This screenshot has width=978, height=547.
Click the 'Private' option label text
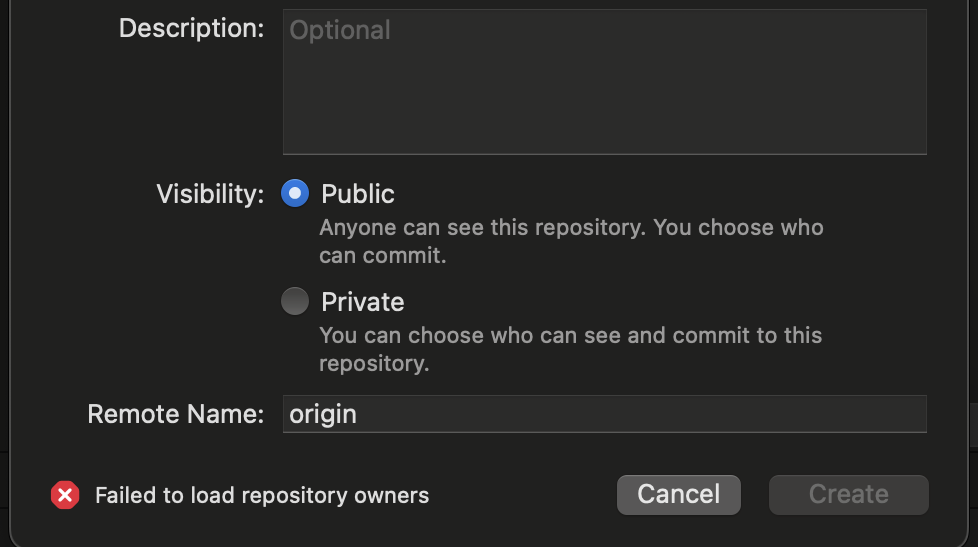pos(362,302)
